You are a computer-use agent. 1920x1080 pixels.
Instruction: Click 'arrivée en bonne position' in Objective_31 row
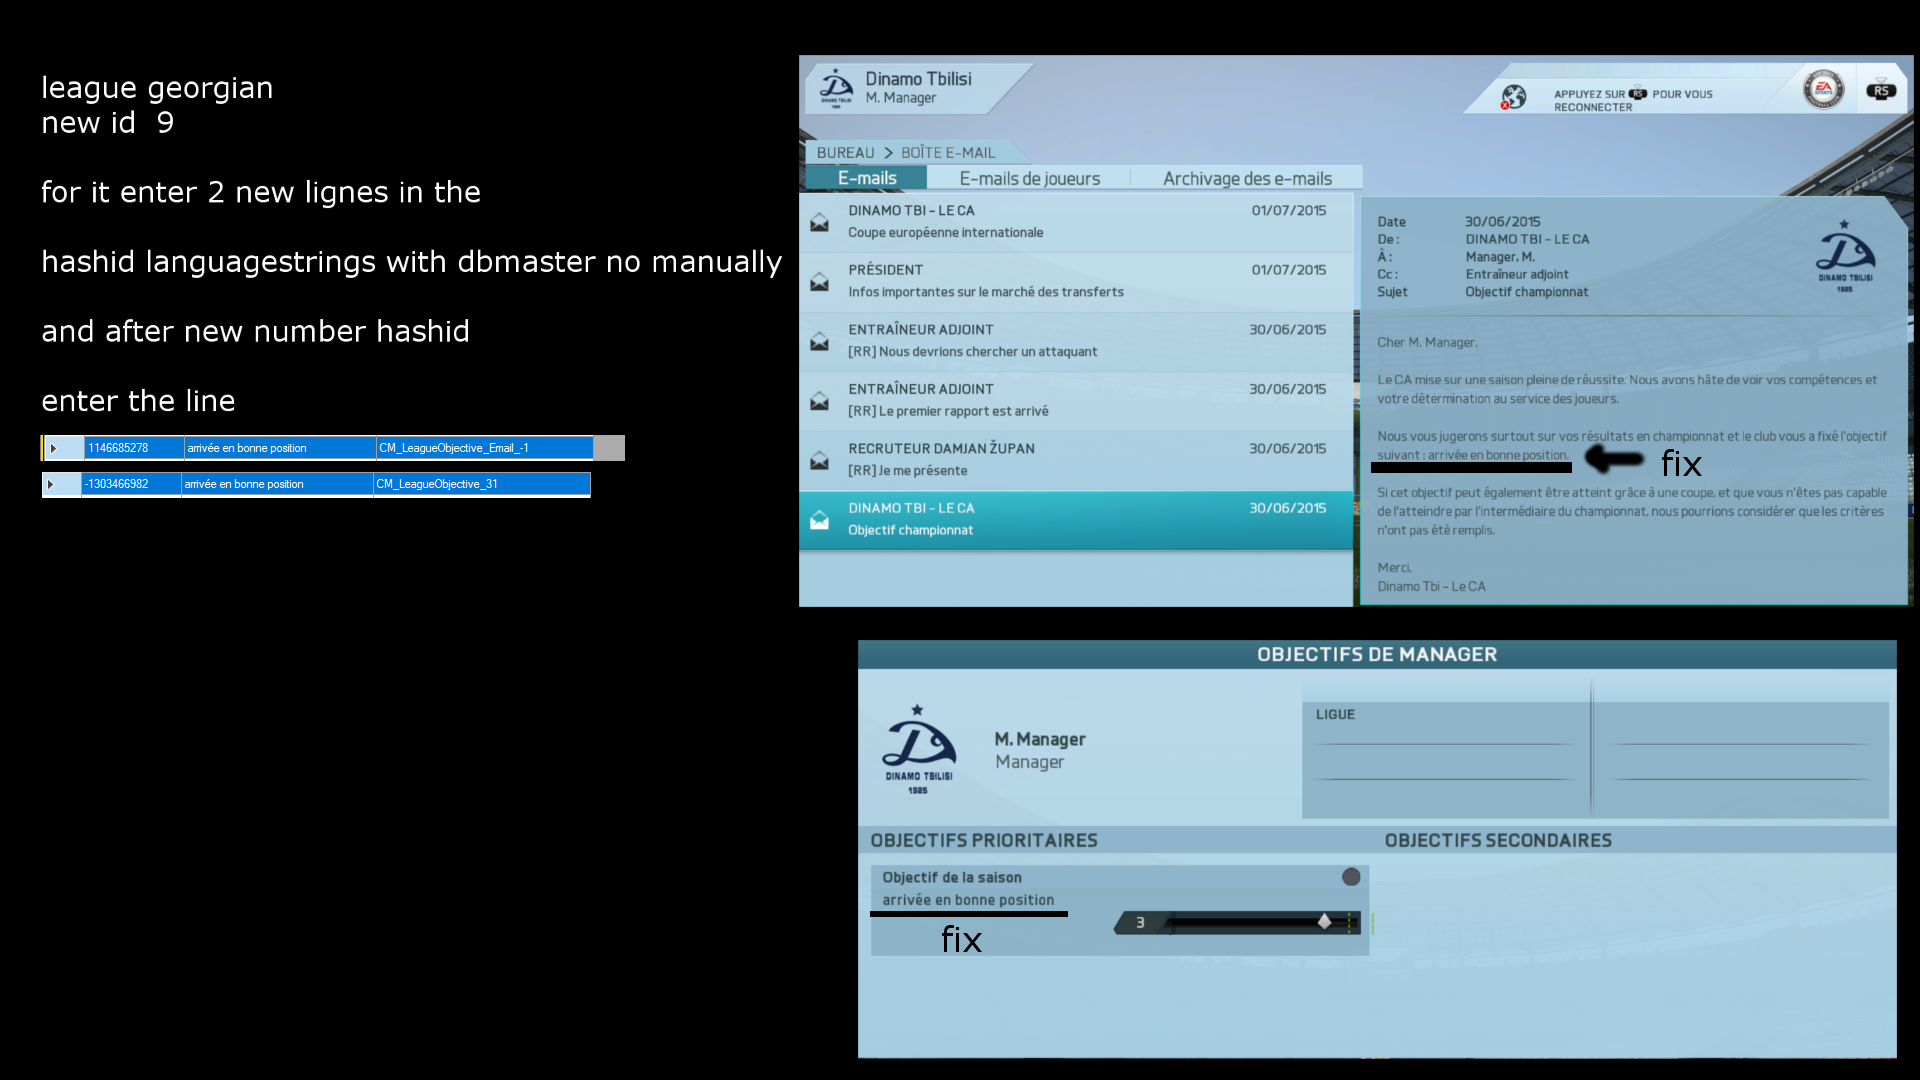click(277, 484)
